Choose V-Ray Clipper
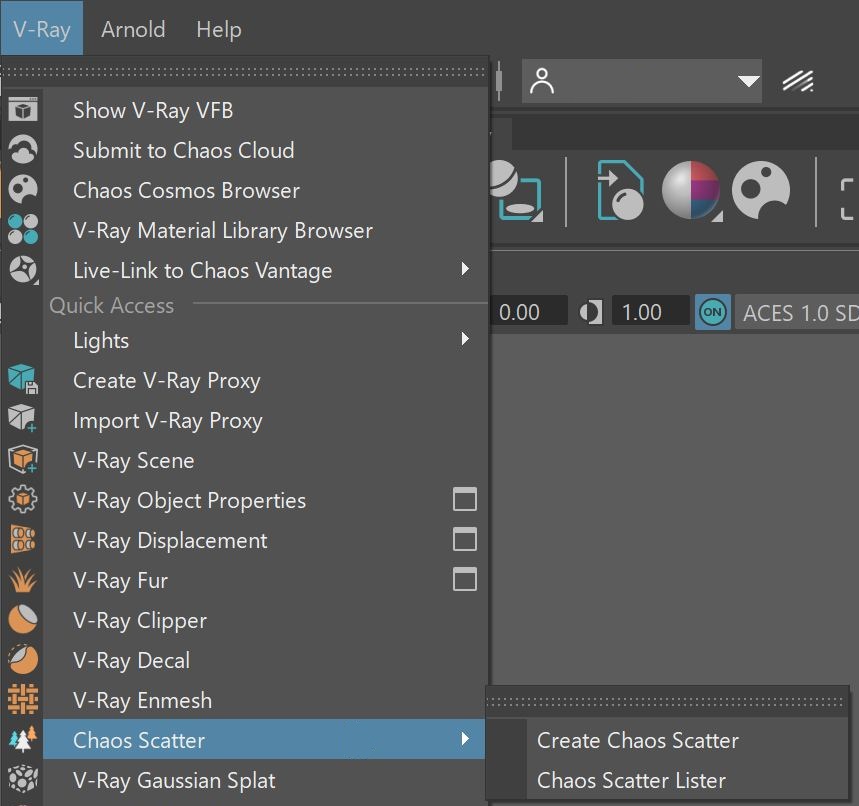Viewport: 859px width, 806px height. click(265, 620)
